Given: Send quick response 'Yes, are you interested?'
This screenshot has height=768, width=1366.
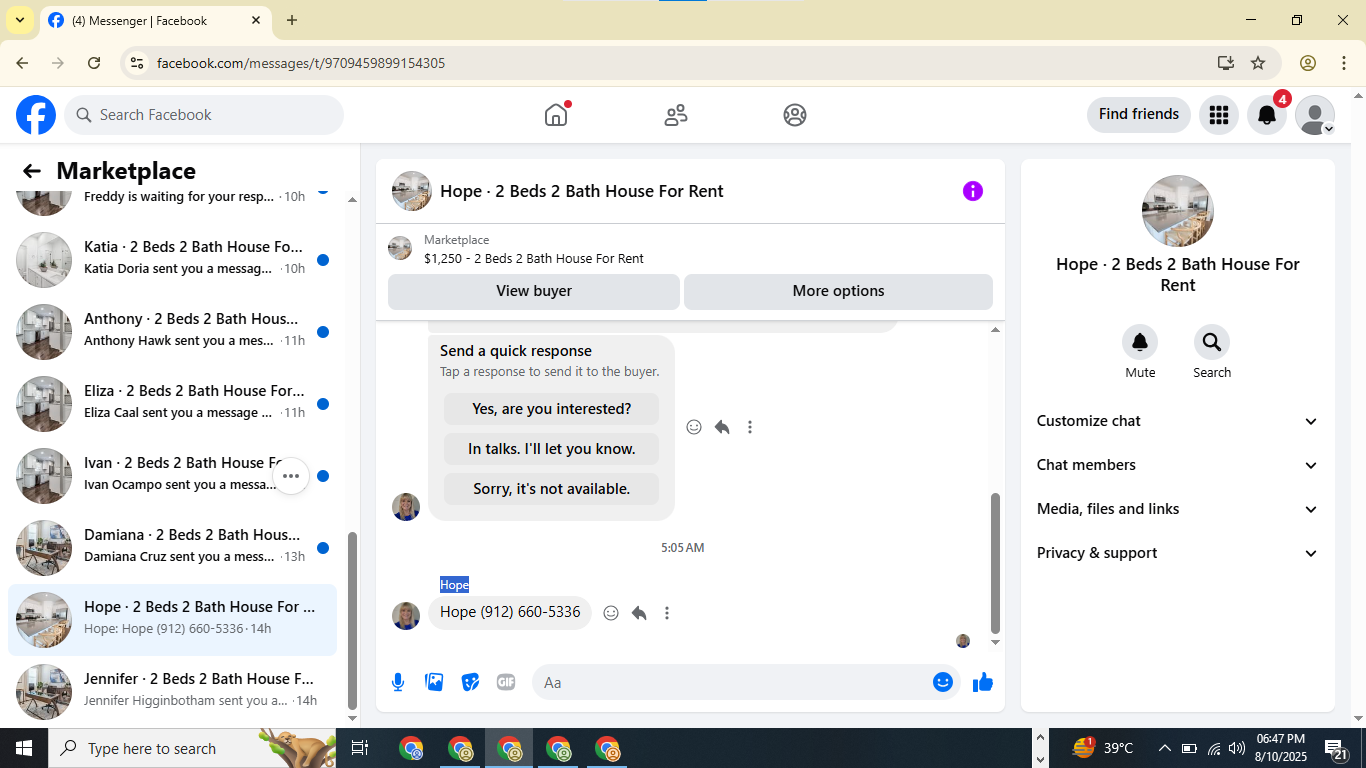Looking at the screenshot, I should pyautogui.click(x=552, y=409).
